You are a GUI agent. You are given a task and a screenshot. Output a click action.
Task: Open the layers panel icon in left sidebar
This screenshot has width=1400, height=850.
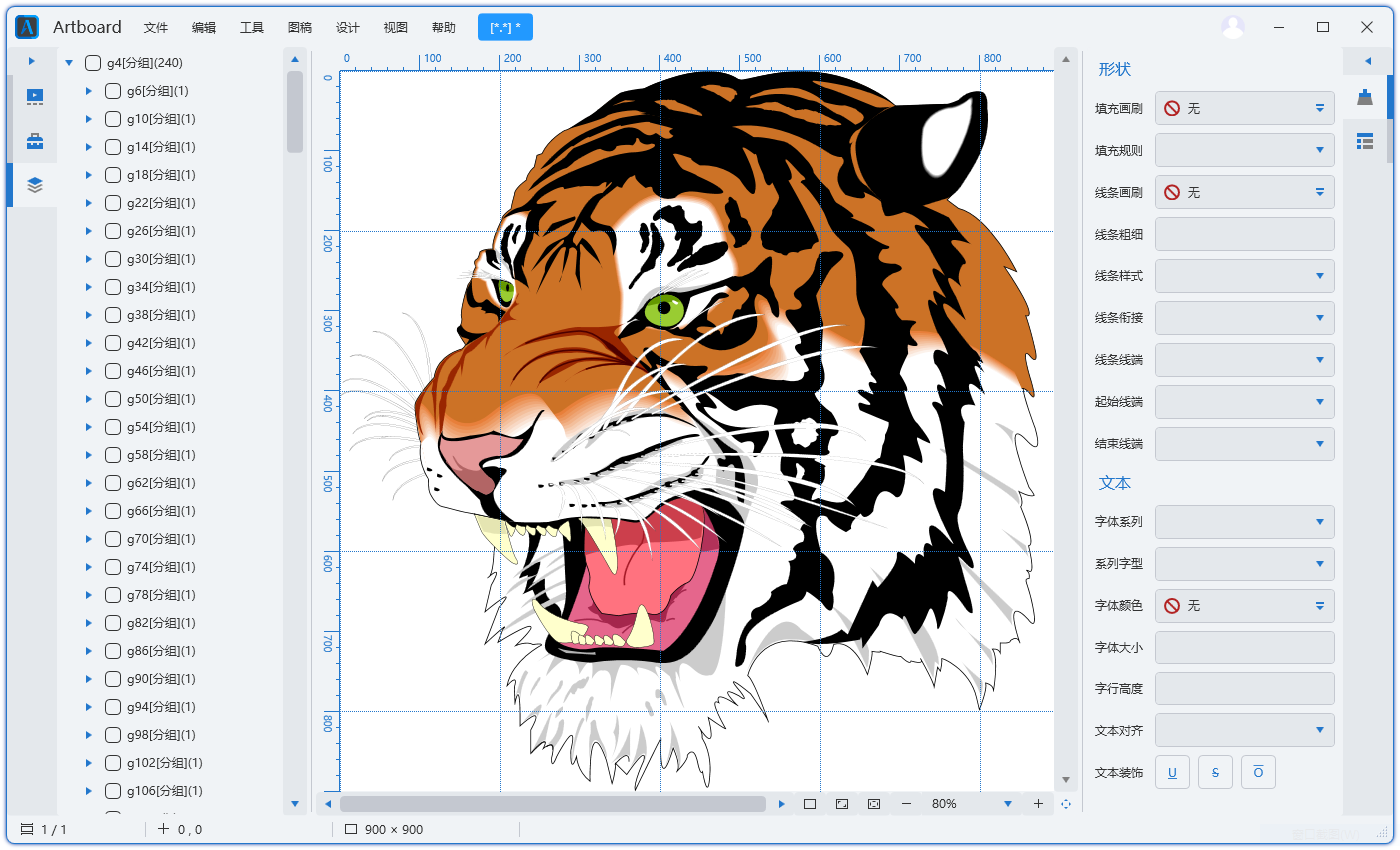click(x=35, y=185)
